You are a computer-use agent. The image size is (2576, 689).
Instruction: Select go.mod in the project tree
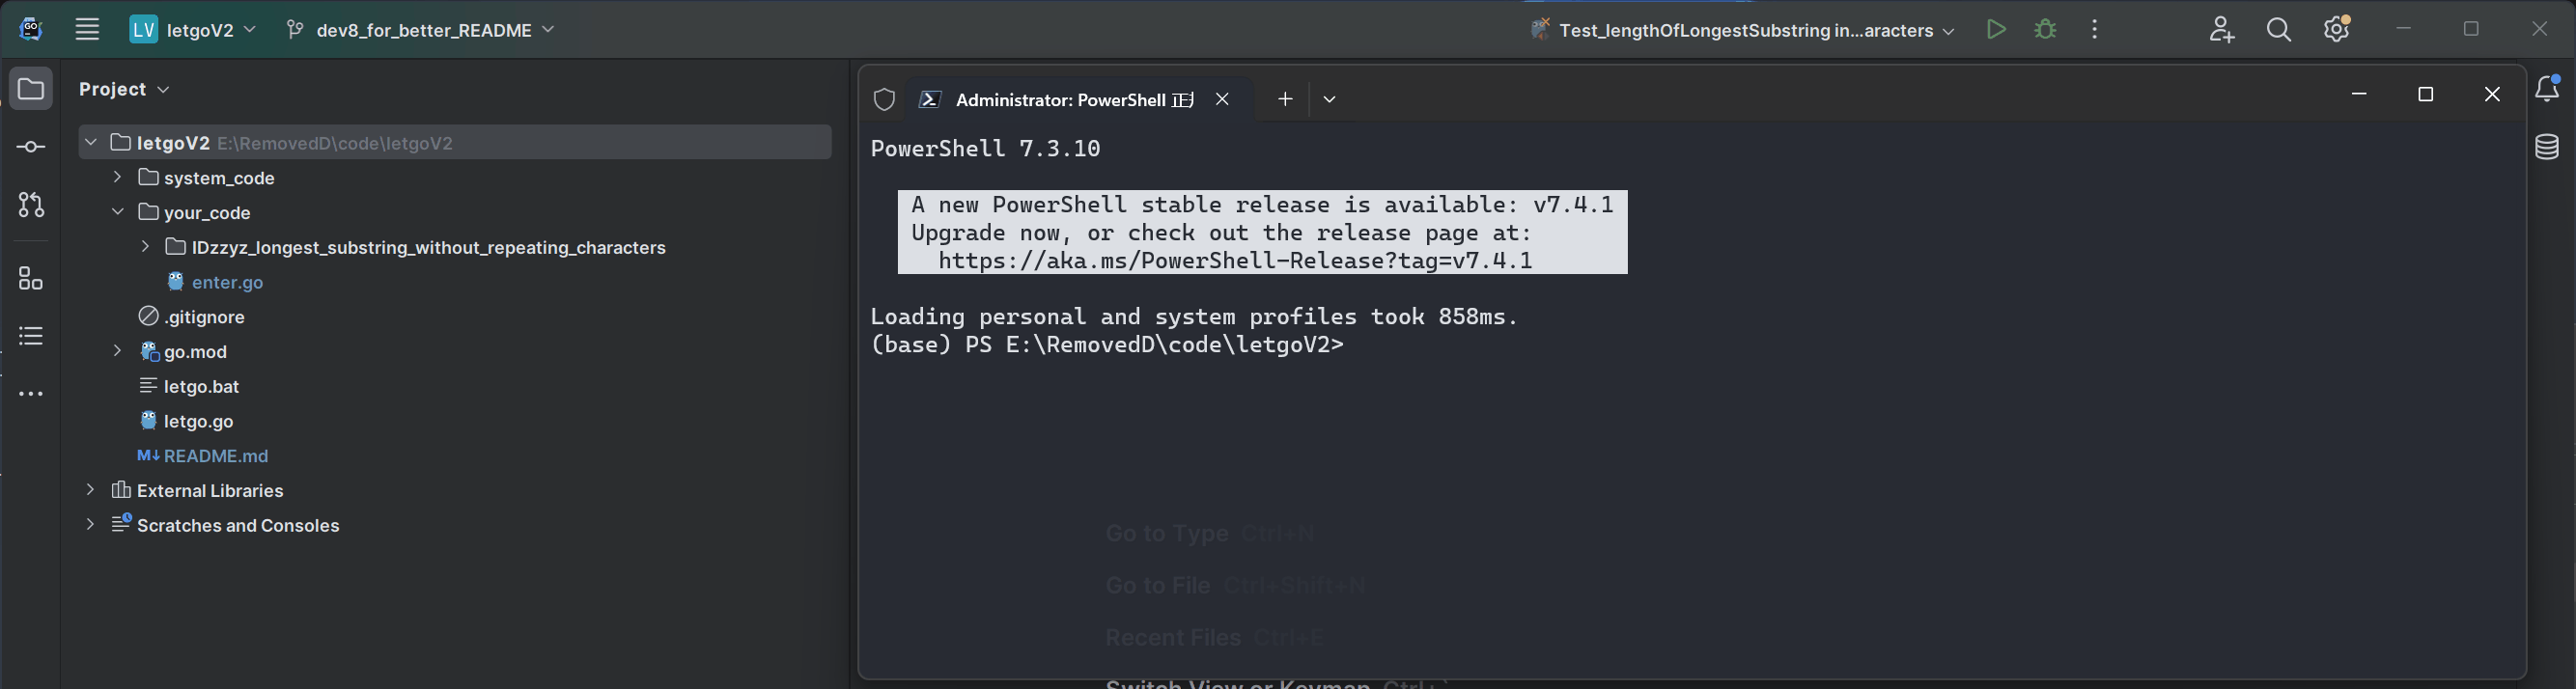(x=195, y=352)
